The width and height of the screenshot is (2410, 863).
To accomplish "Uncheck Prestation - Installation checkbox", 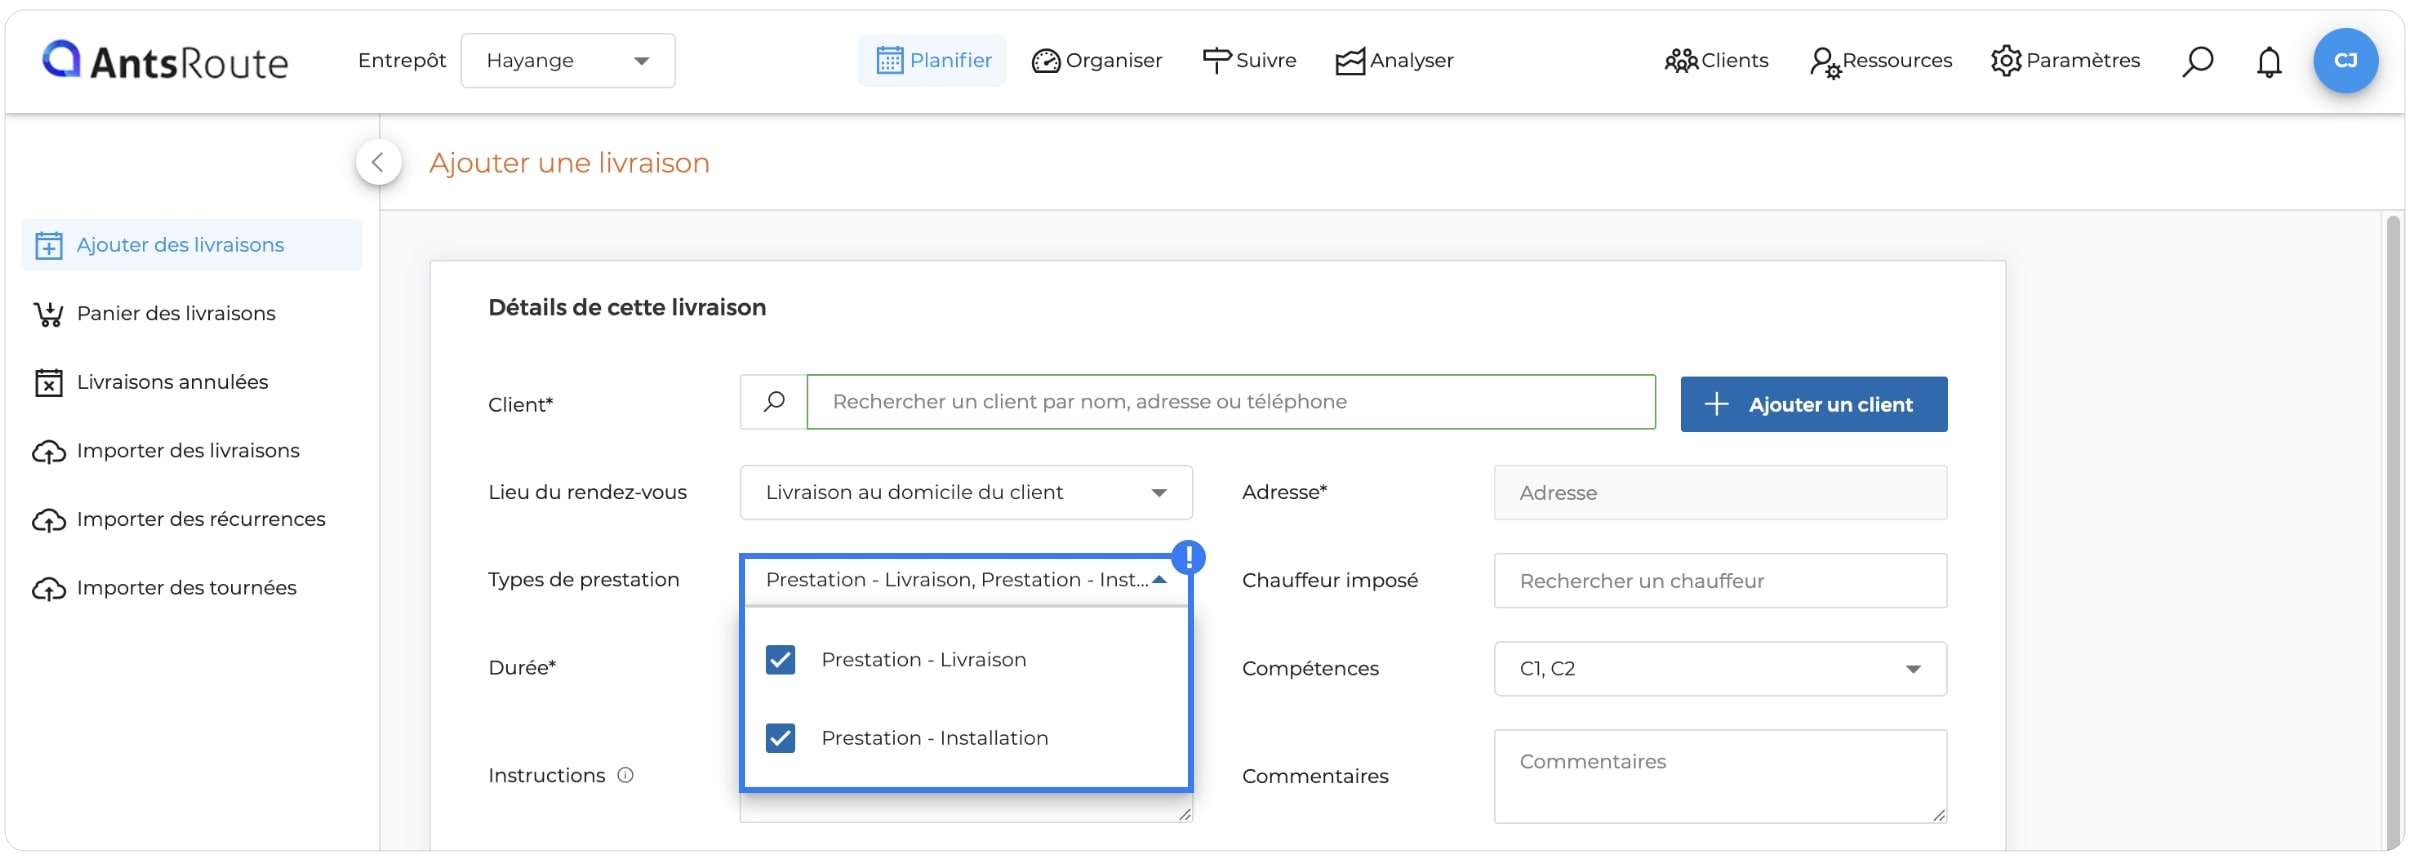I will [780, 738].
